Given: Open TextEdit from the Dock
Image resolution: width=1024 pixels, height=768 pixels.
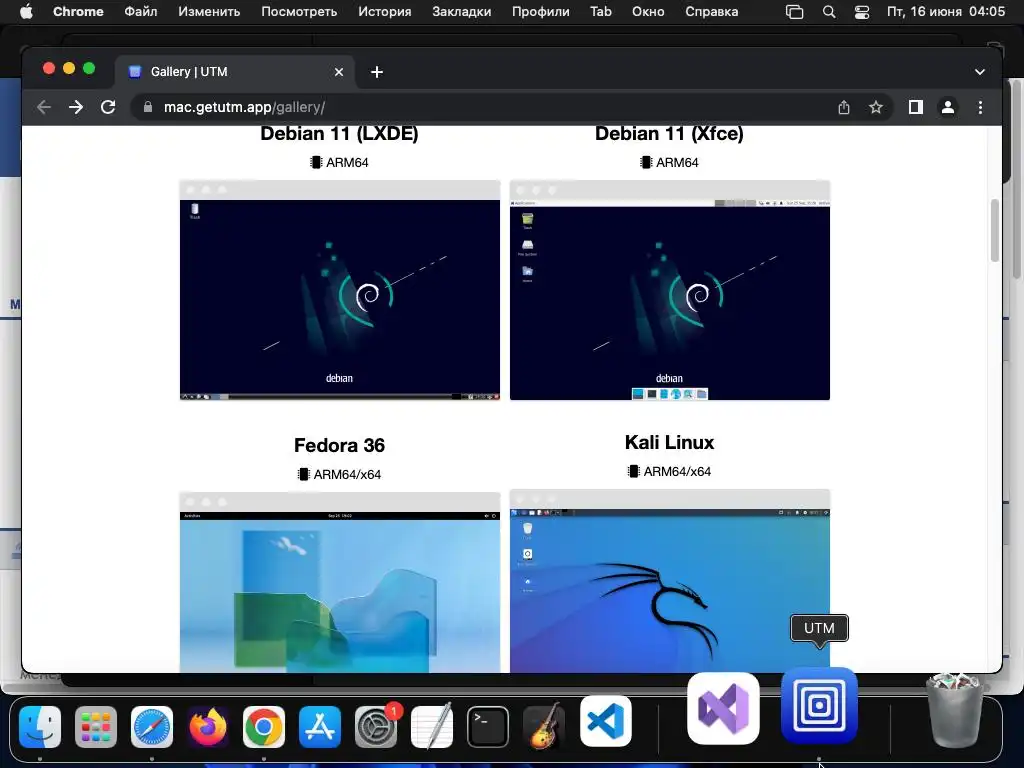Looking at the screenshot, I should (x=432, y=726).
